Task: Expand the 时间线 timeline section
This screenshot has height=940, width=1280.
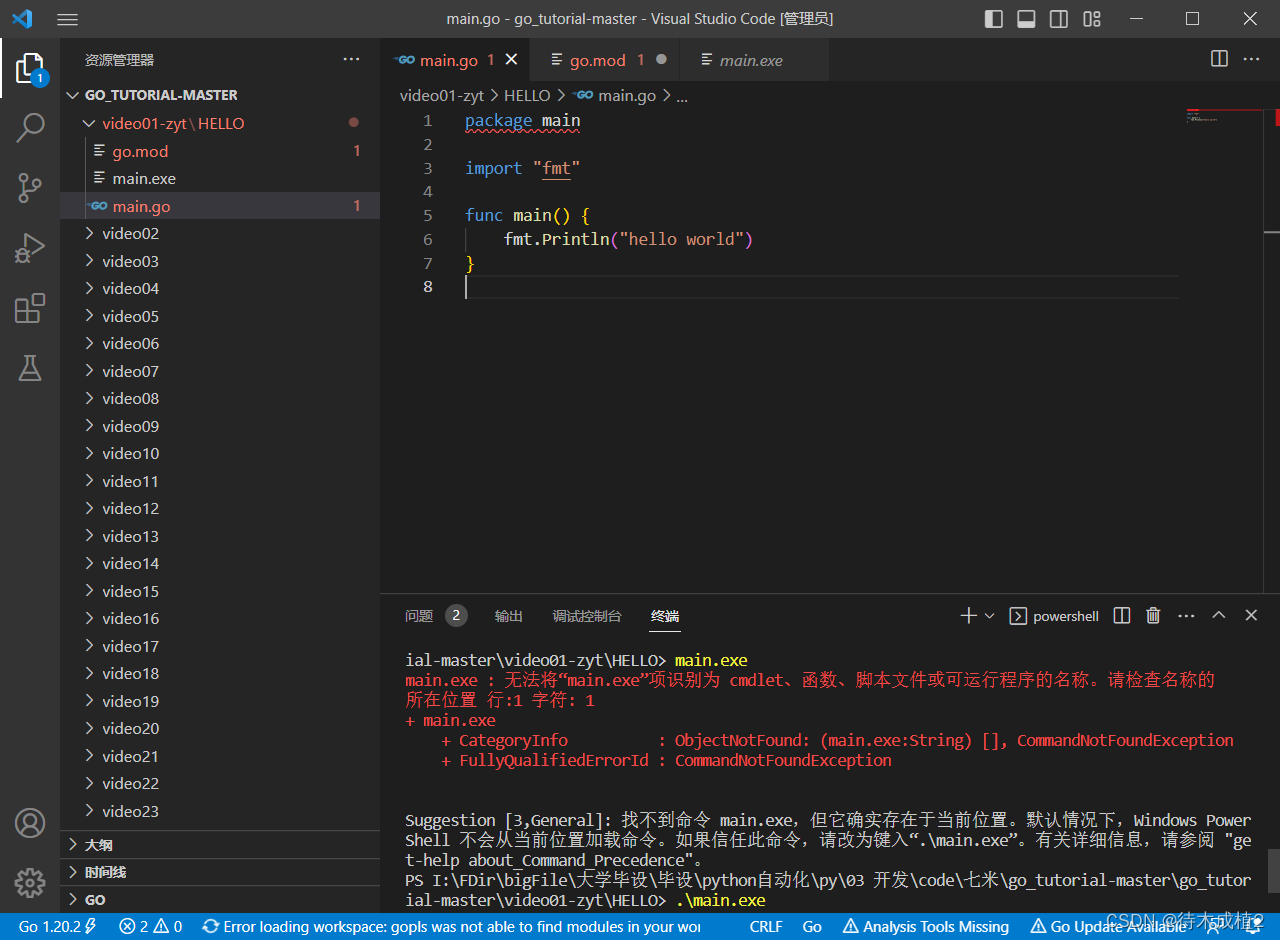Action: [x=220, y=872]
